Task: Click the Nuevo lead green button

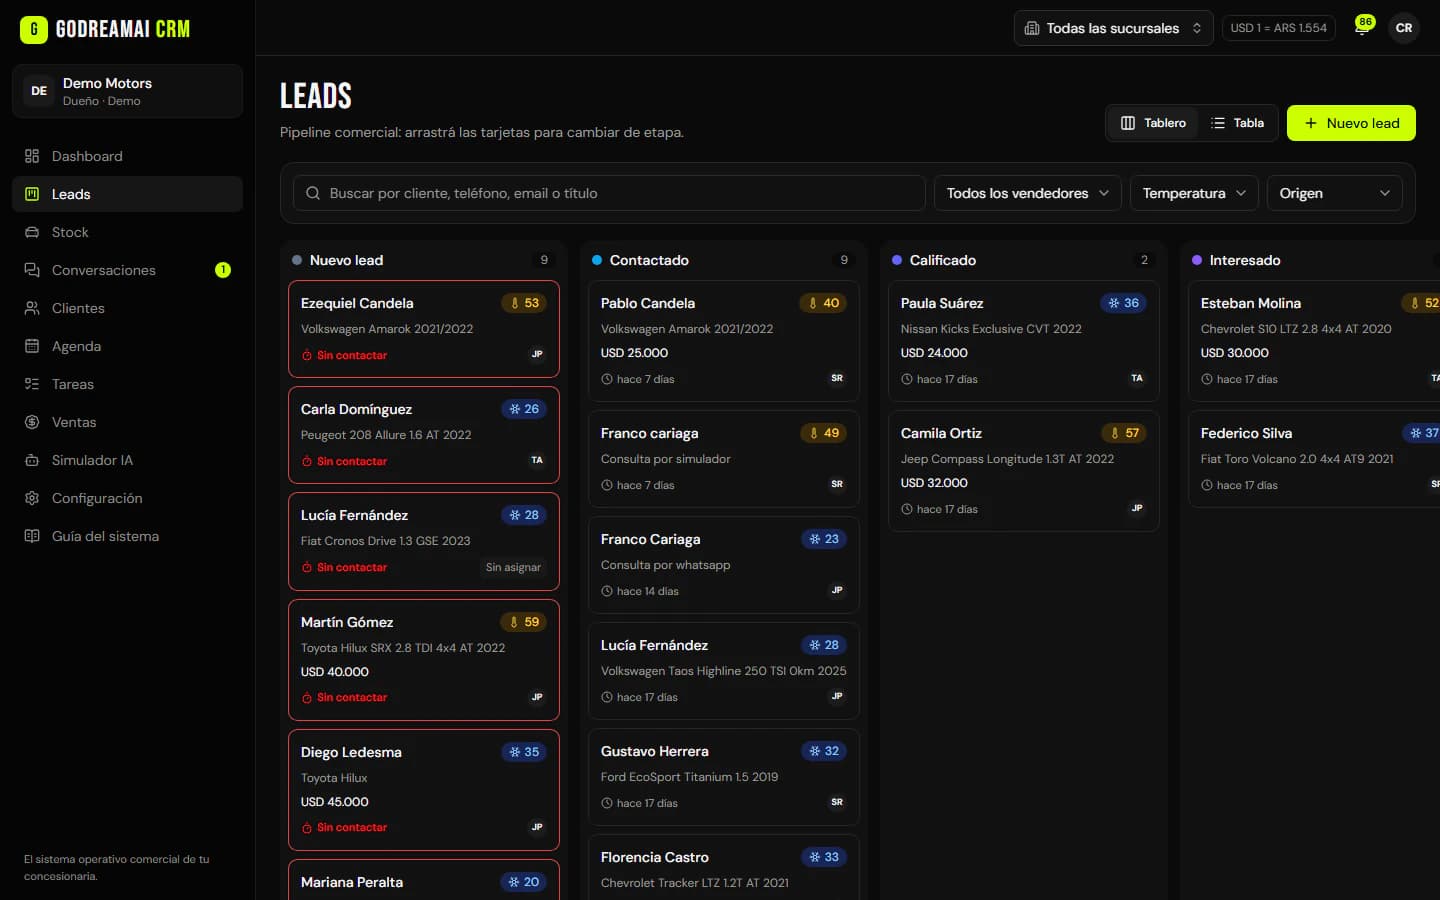Action: coord(1351,123)
